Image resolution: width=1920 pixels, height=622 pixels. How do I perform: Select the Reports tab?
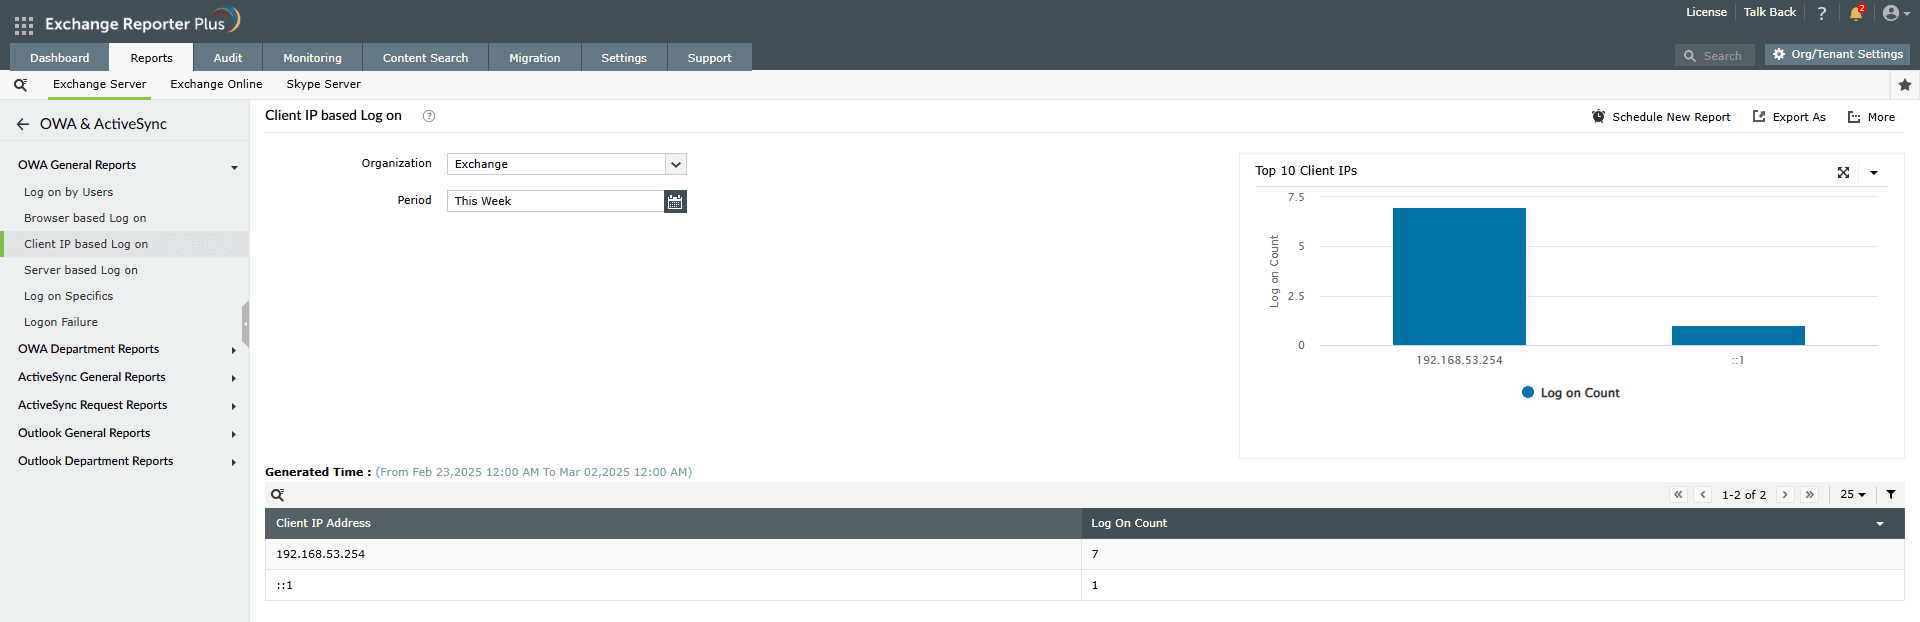[151, 58]
